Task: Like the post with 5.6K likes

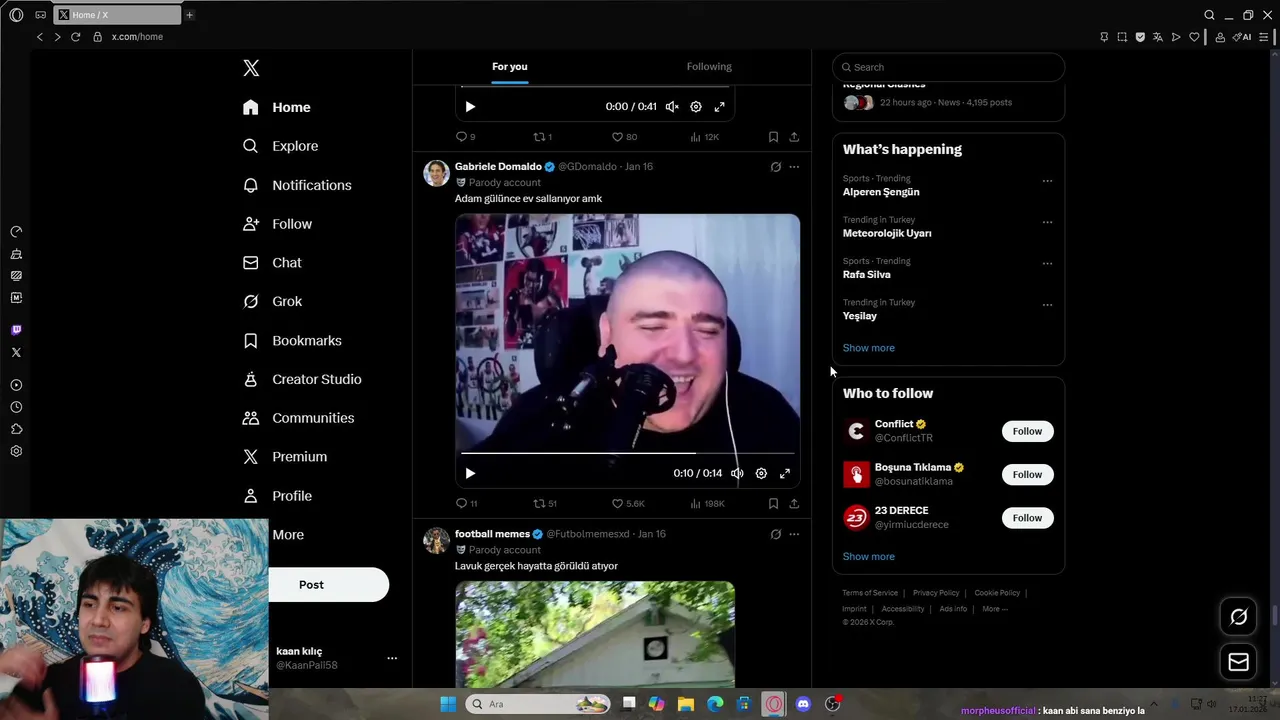Action: [x=617, y=504]
